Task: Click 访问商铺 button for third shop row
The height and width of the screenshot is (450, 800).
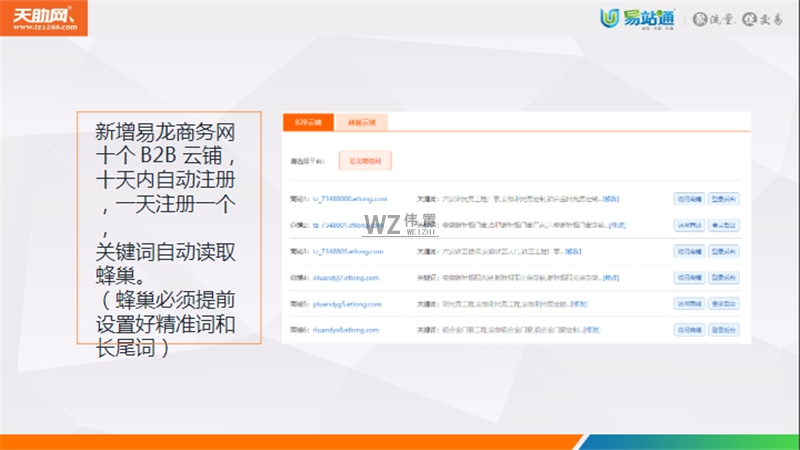Action: coord(689,249)
